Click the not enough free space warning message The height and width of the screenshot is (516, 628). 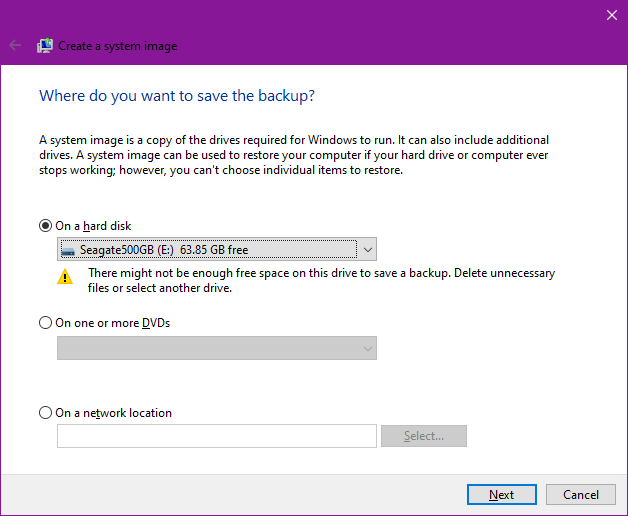click(321, 280)
